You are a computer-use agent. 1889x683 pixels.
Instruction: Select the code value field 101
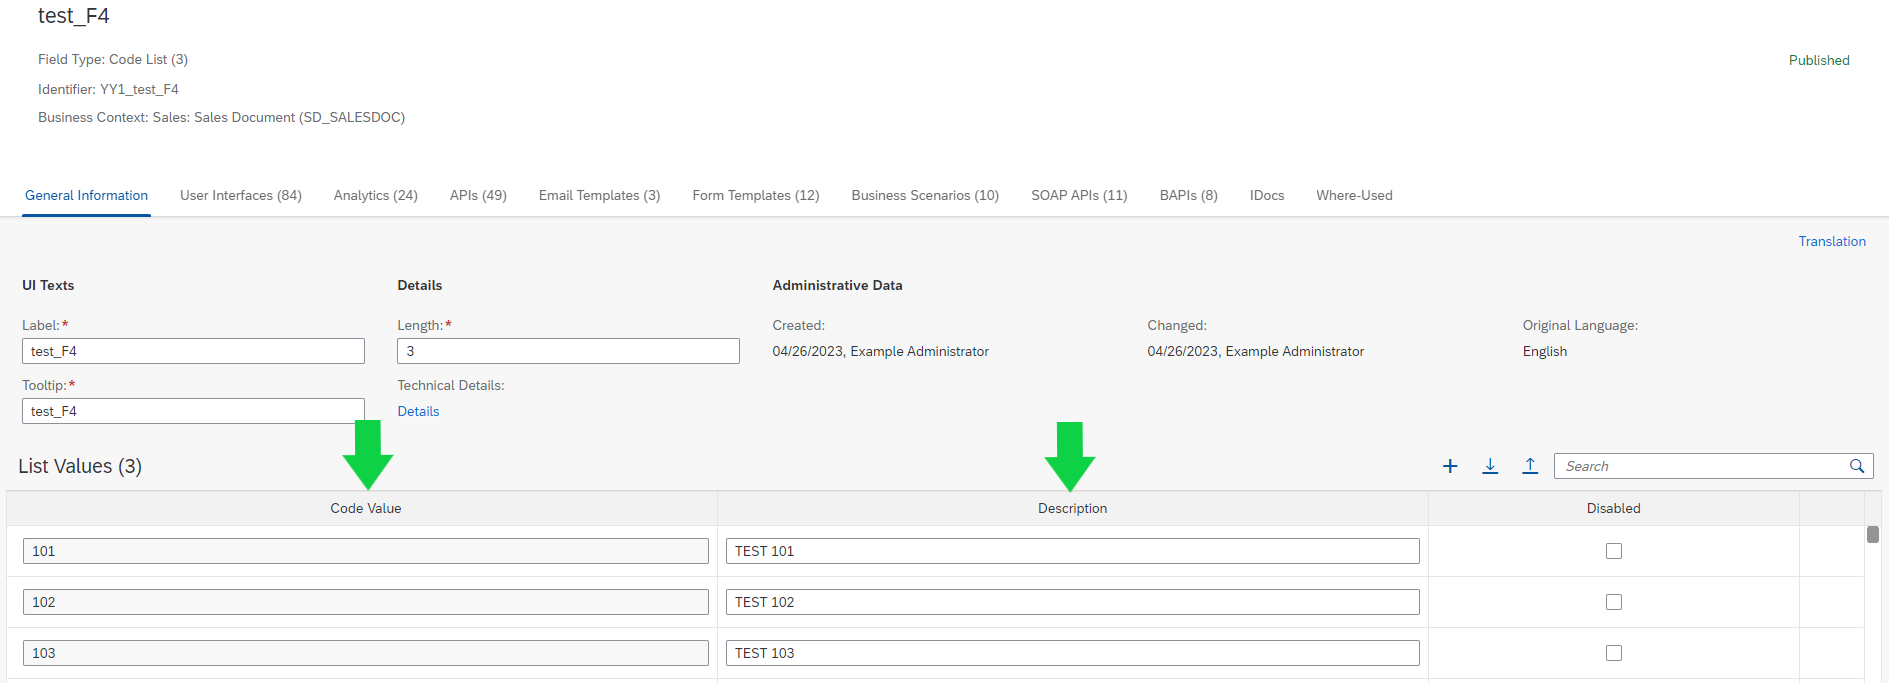click(x=366, y=551)
